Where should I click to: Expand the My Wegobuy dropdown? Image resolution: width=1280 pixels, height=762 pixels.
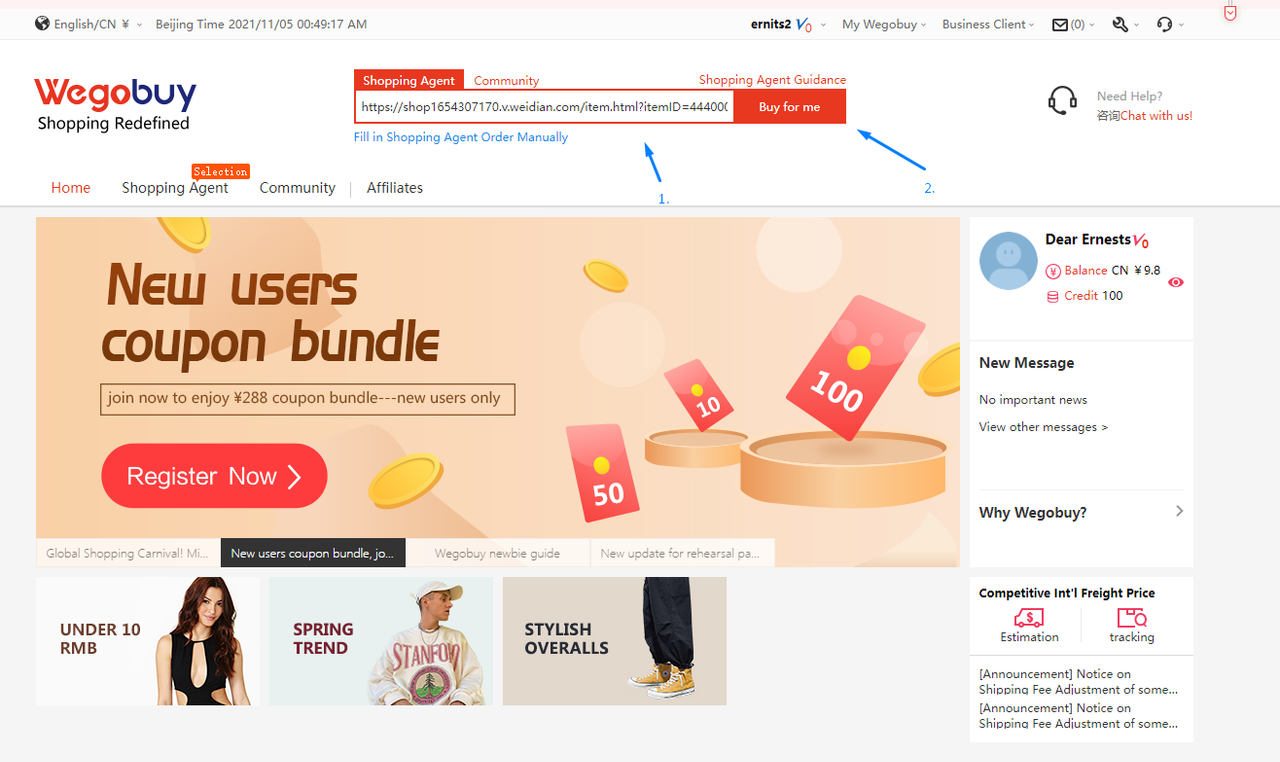pyautogui.click(x=884, y=24)
